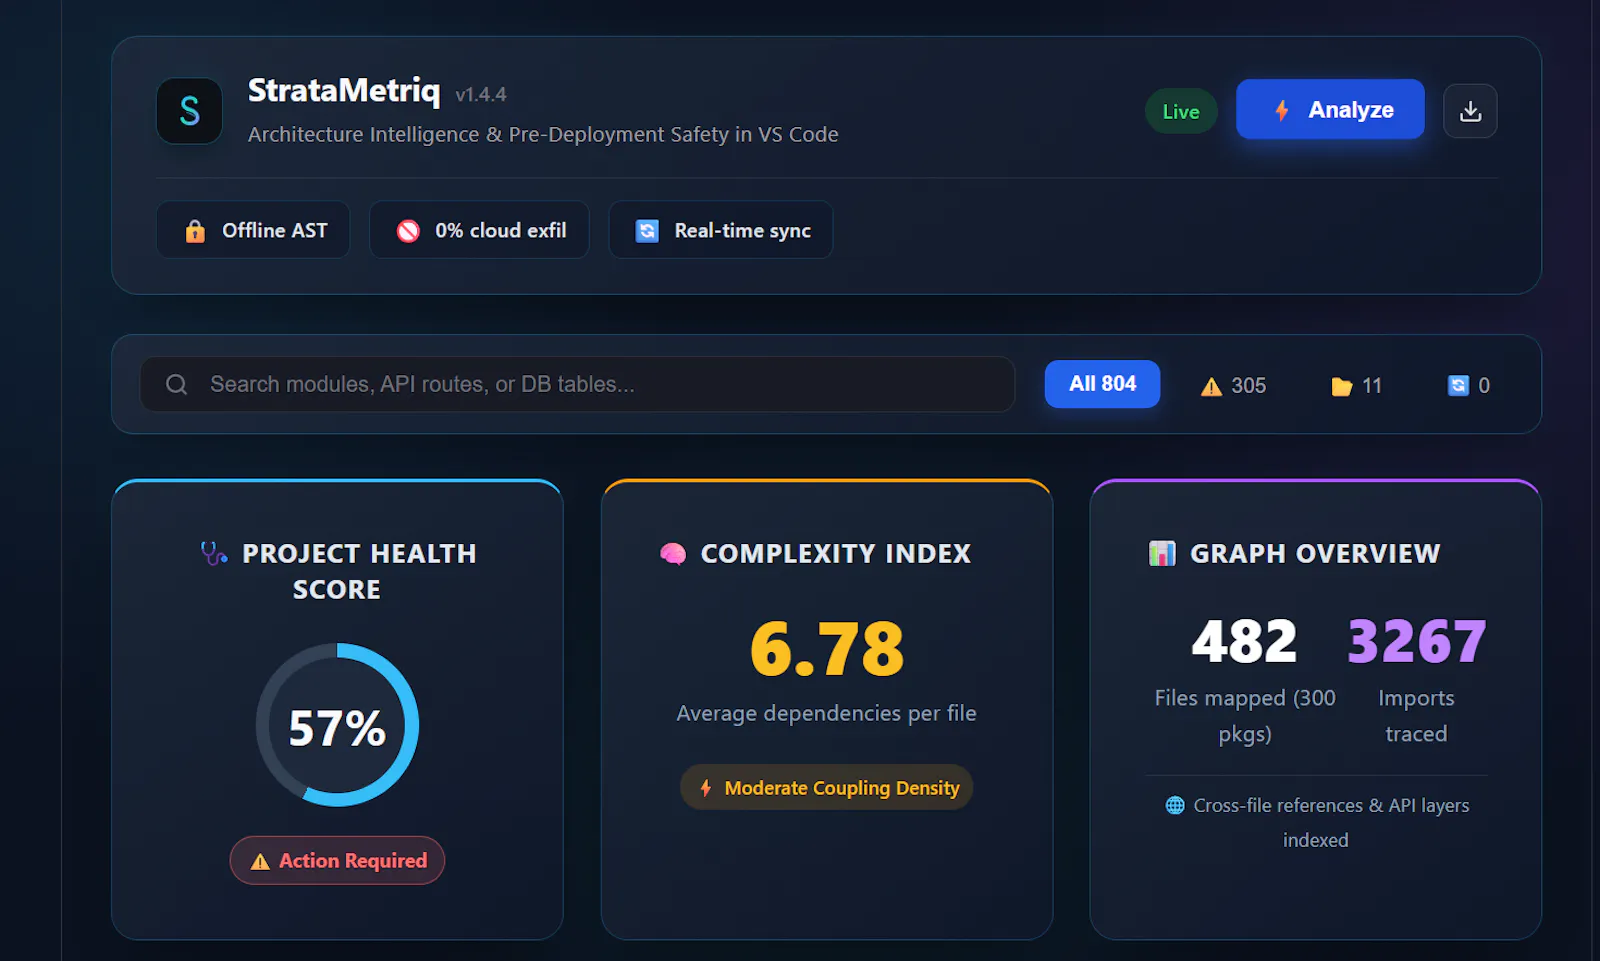Viewport: 1600px width, 961px height.
Task: Click the Imports traced label
Action: [1416, 716]
